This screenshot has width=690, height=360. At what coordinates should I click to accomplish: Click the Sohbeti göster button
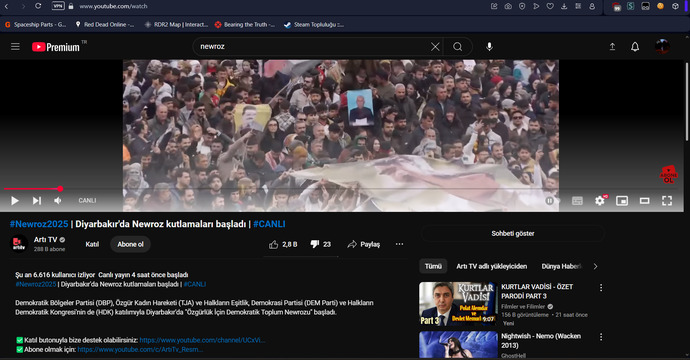(513, 234)
